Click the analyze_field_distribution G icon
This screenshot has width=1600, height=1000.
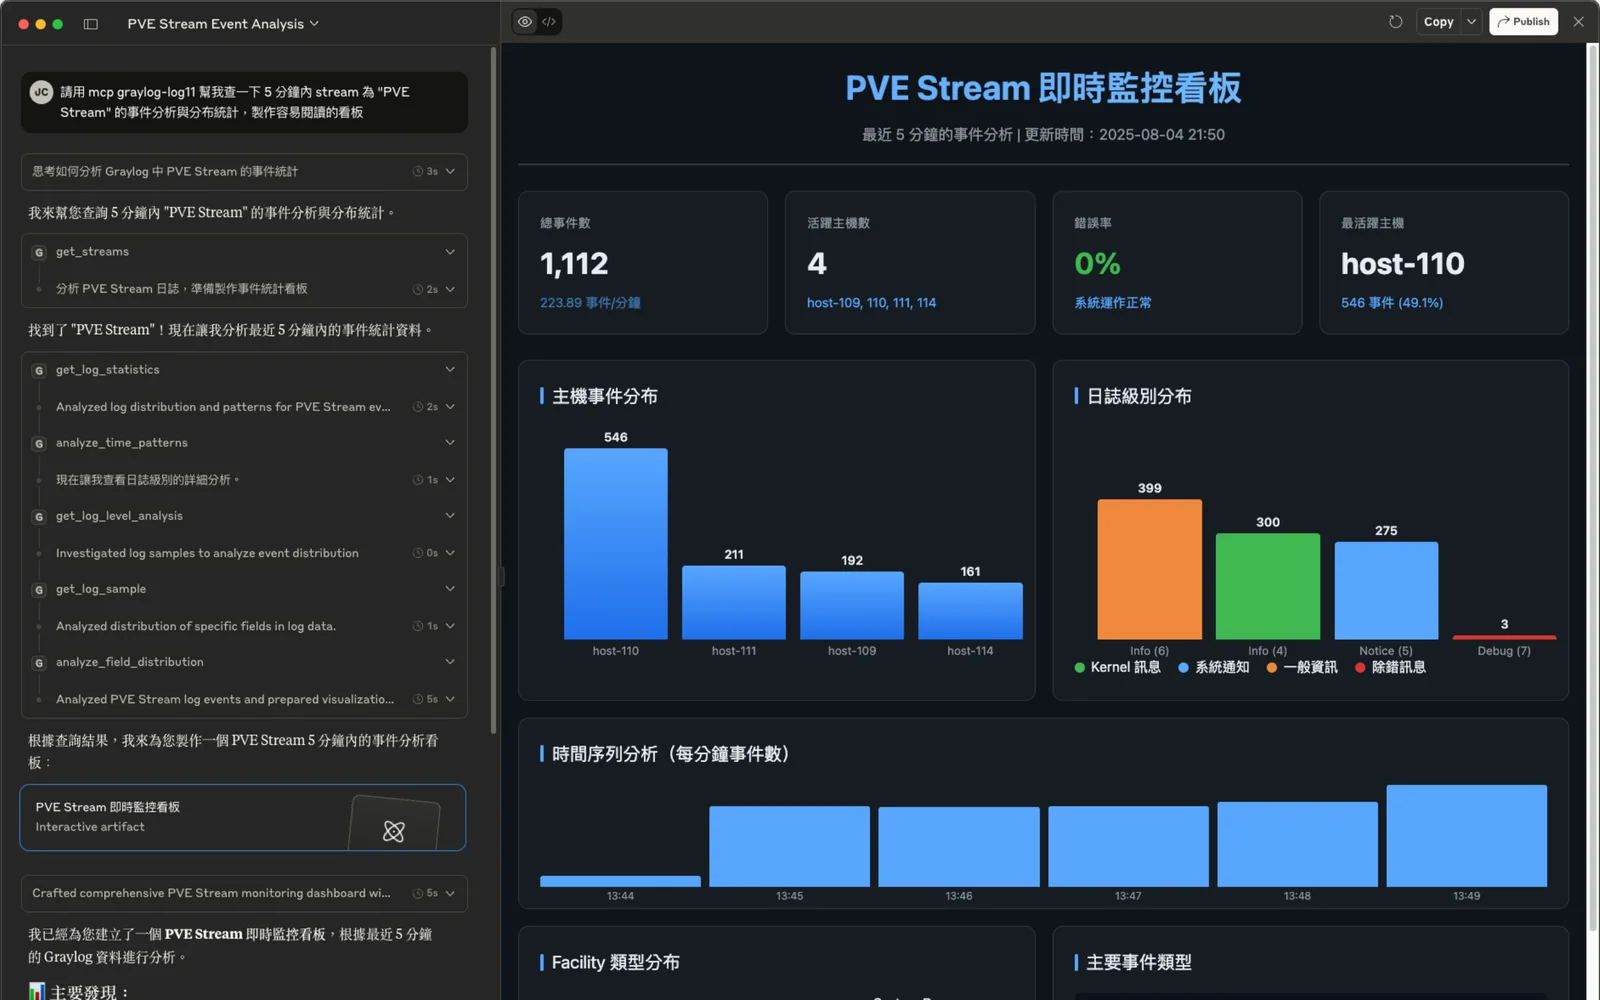(39, 663)
